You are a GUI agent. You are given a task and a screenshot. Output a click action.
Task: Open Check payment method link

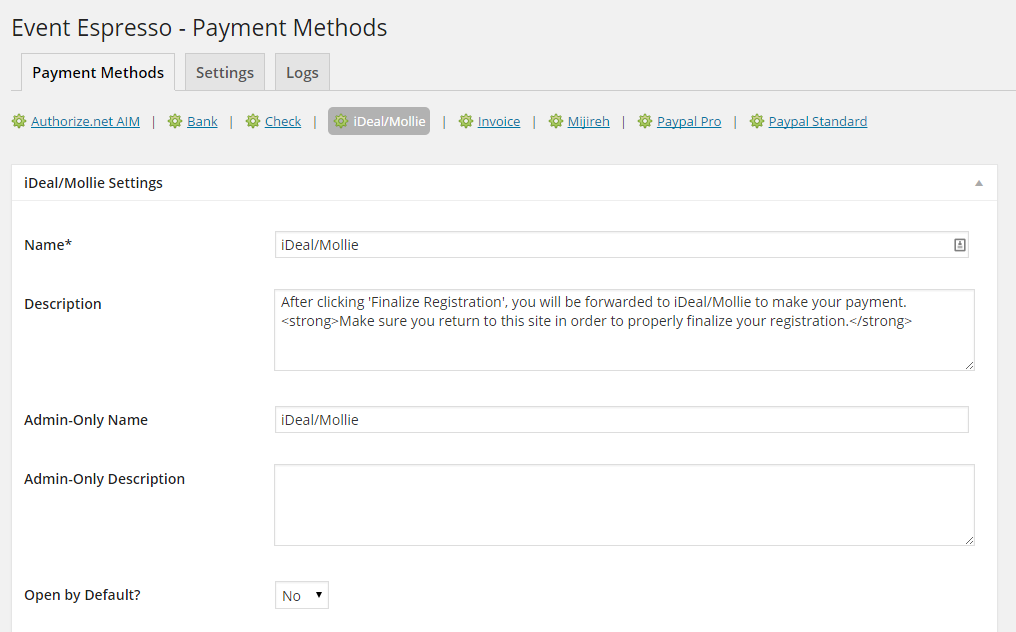tap(283, 121)
